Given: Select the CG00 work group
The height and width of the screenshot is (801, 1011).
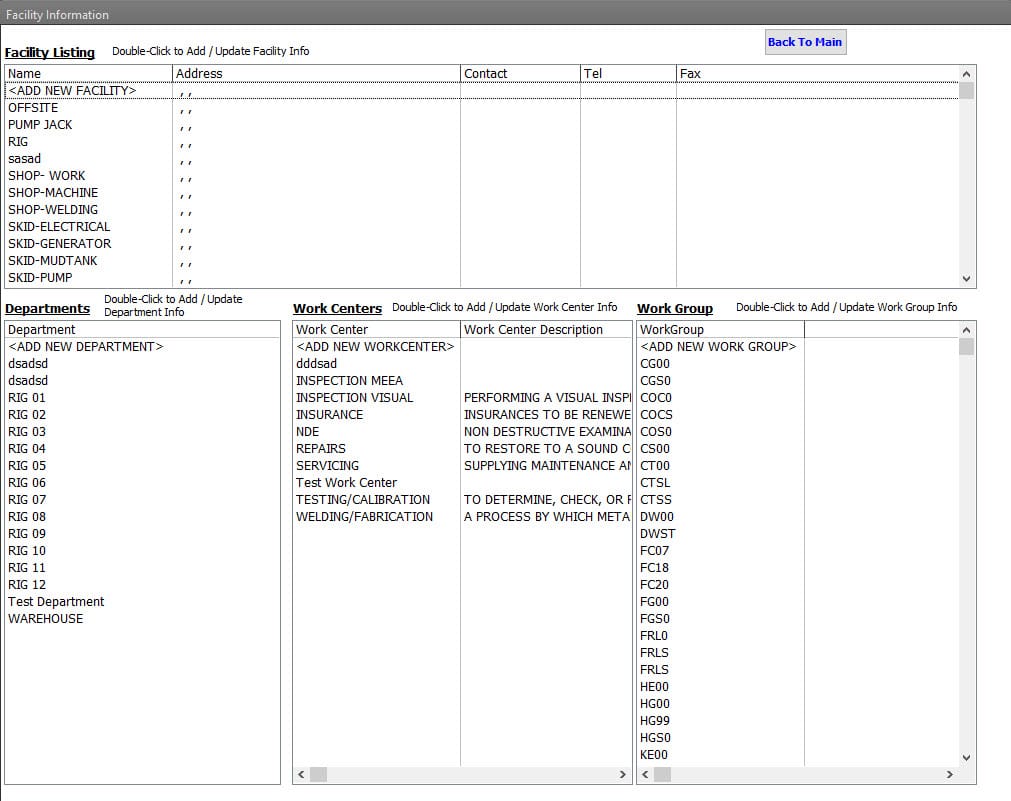Looking at the screenshot, I should 798,364.
